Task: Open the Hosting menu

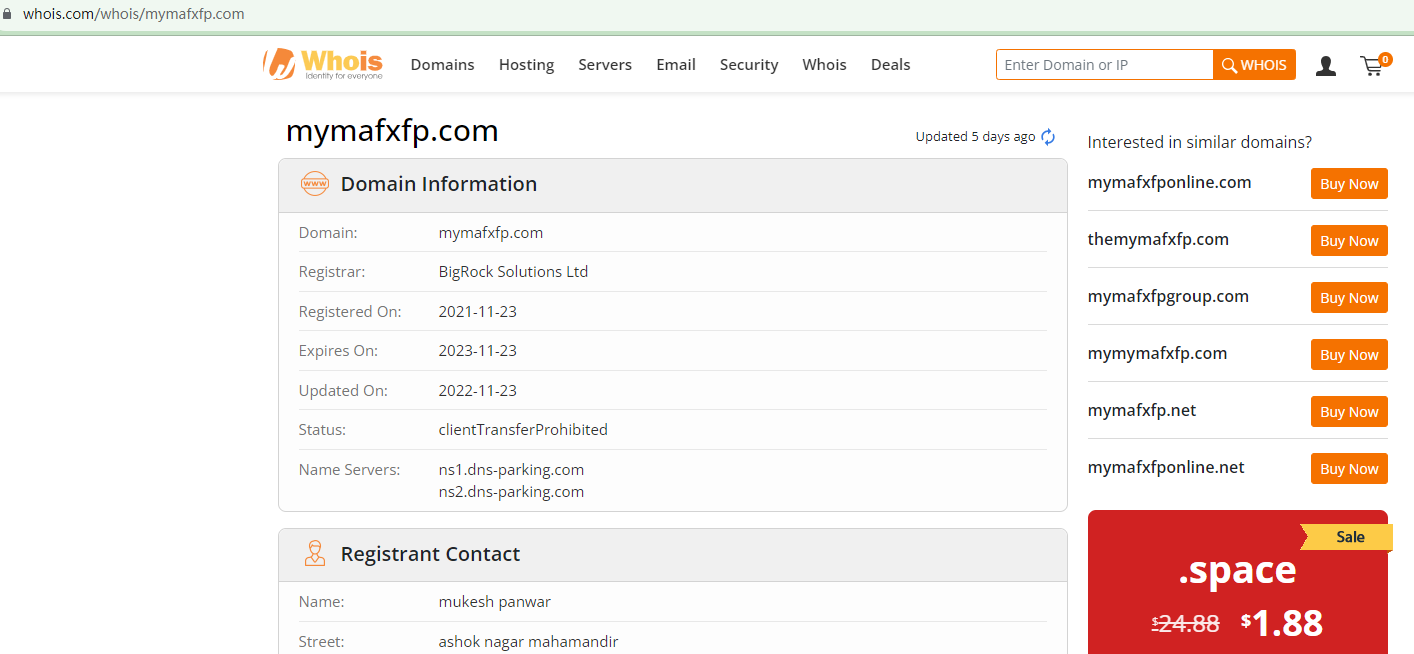Action: point(526,65)
